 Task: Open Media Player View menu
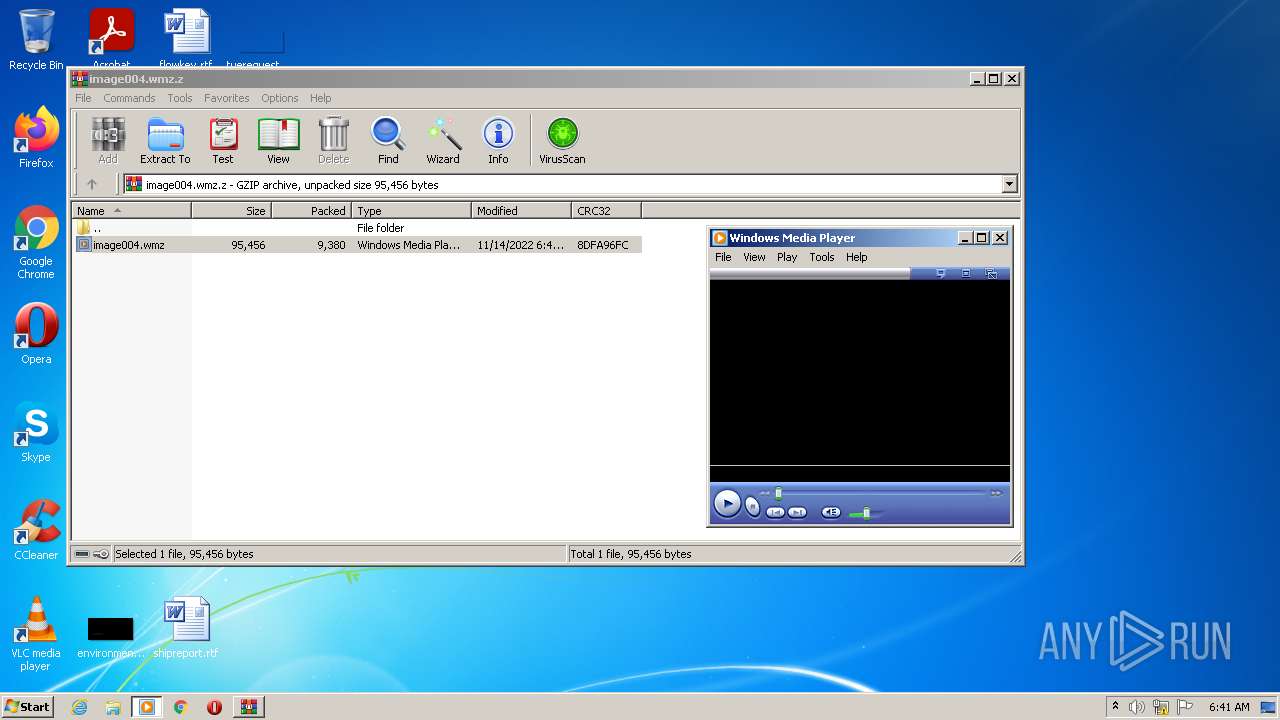click(x=754, y=257)
